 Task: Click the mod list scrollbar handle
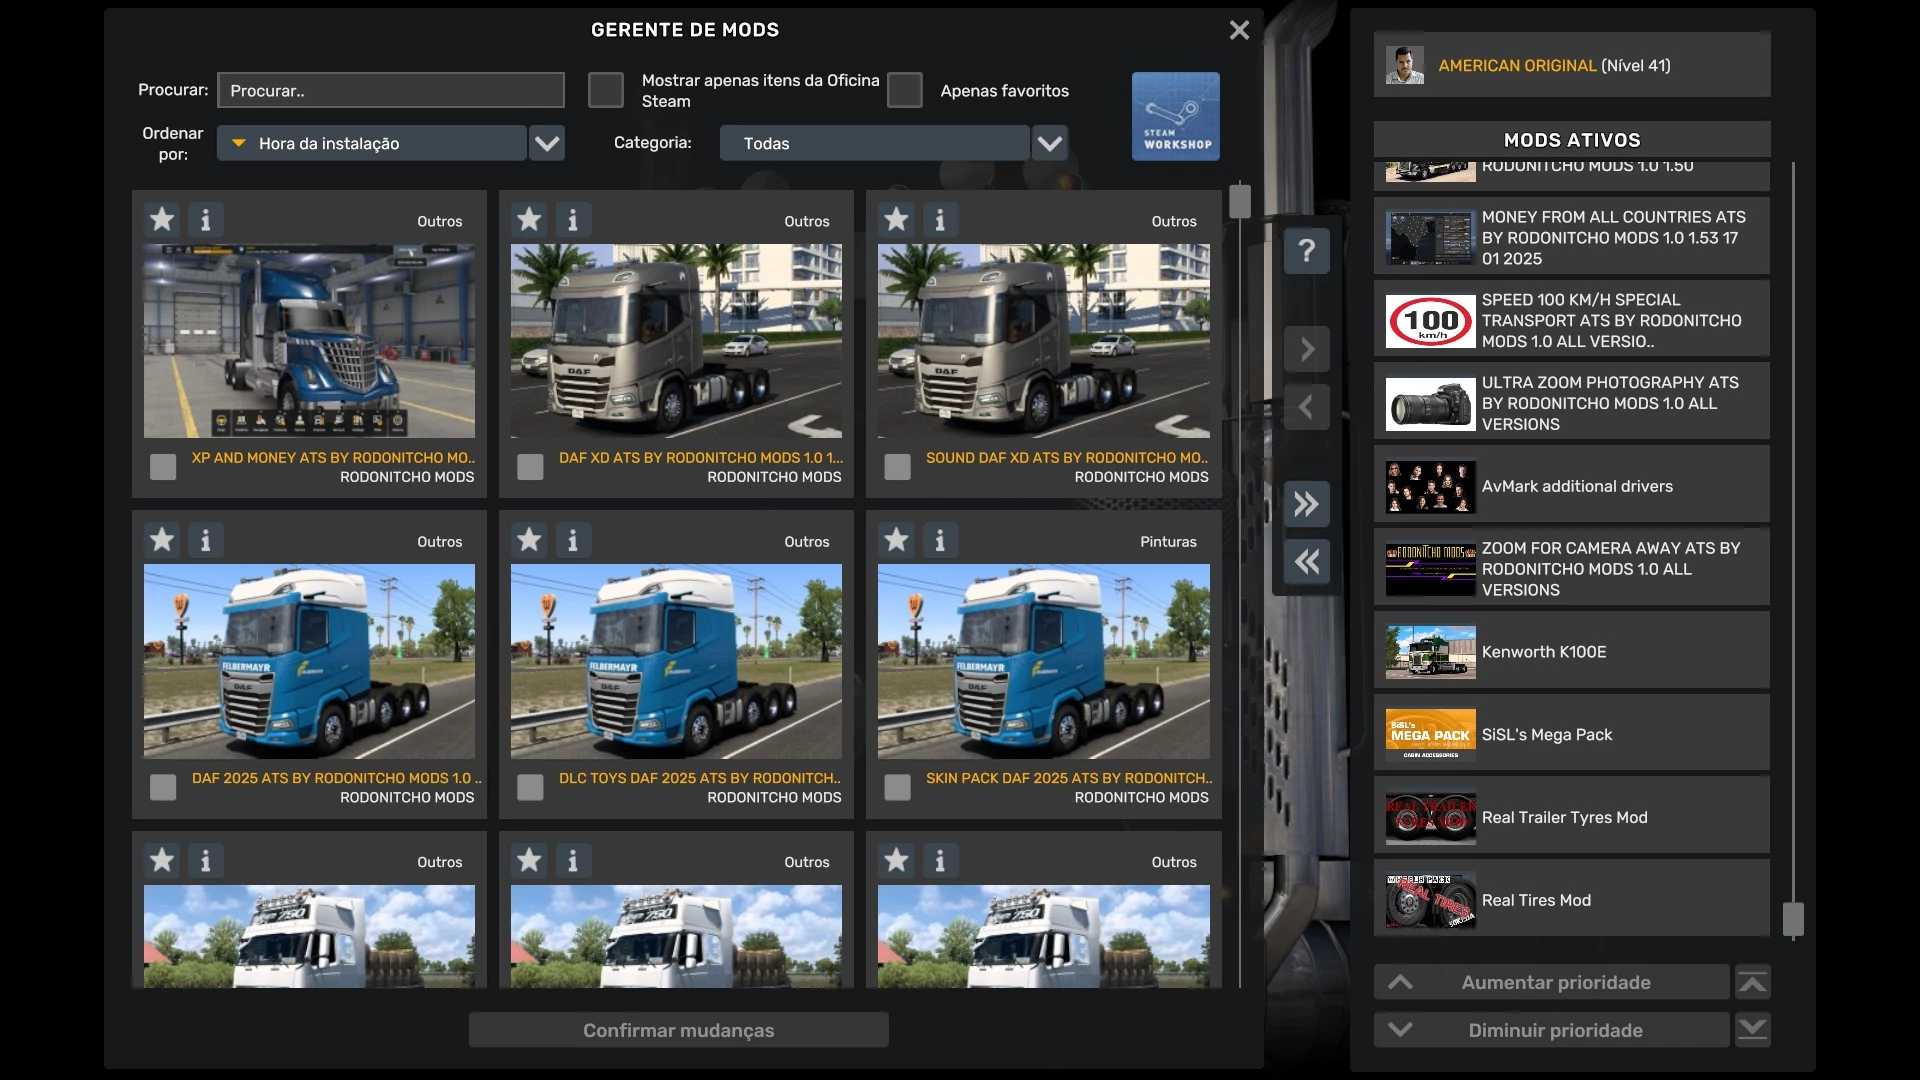[1240, 201]
